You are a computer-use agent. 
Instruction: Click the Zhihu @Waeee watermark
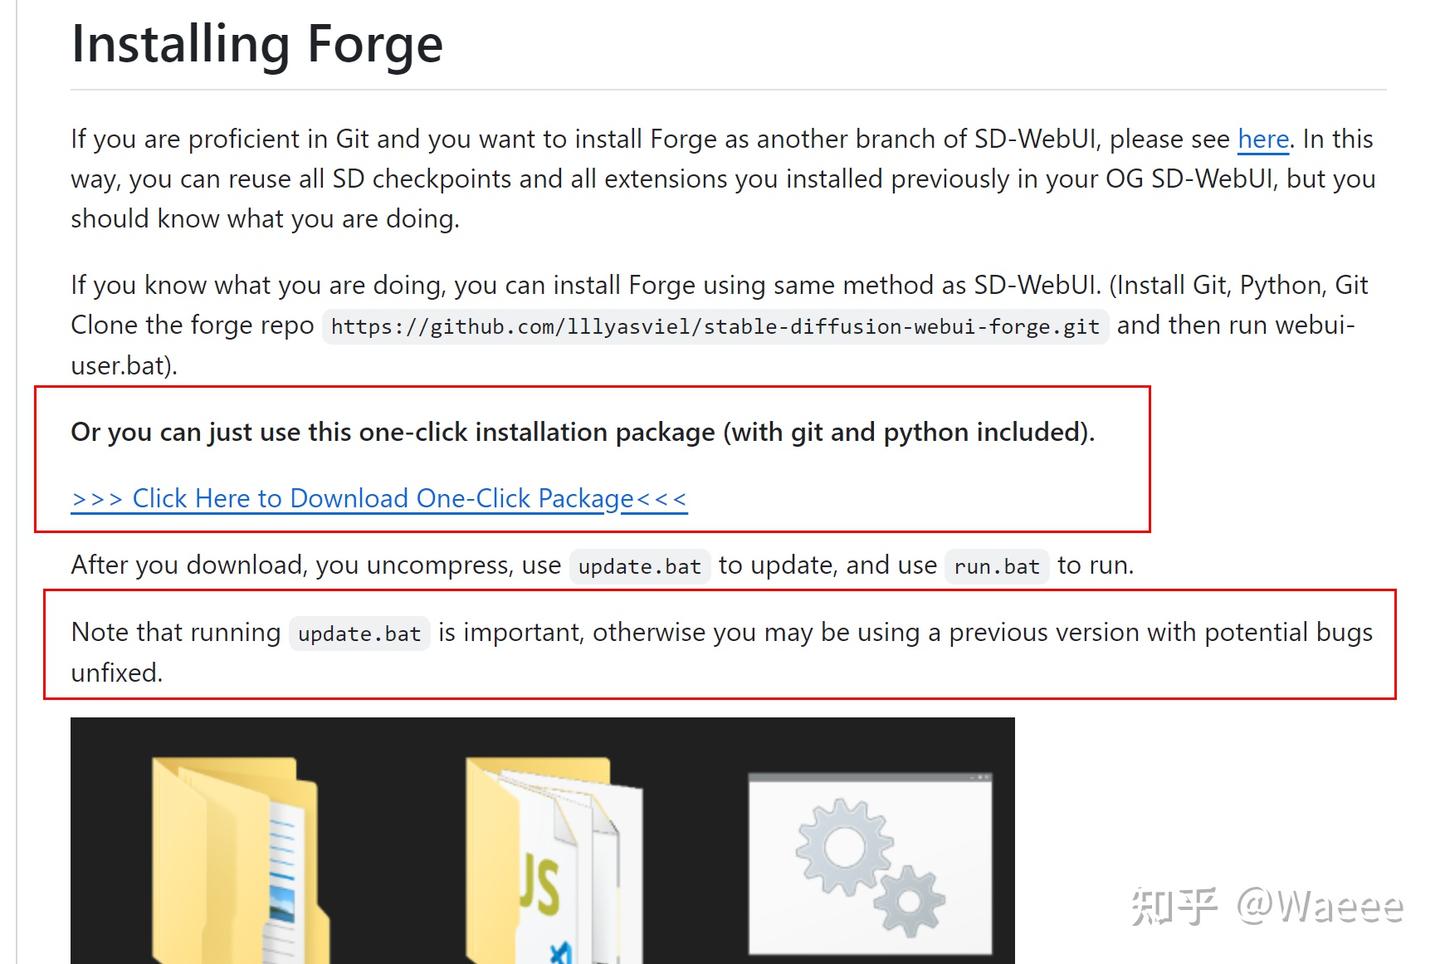(x=1267, y=905)
